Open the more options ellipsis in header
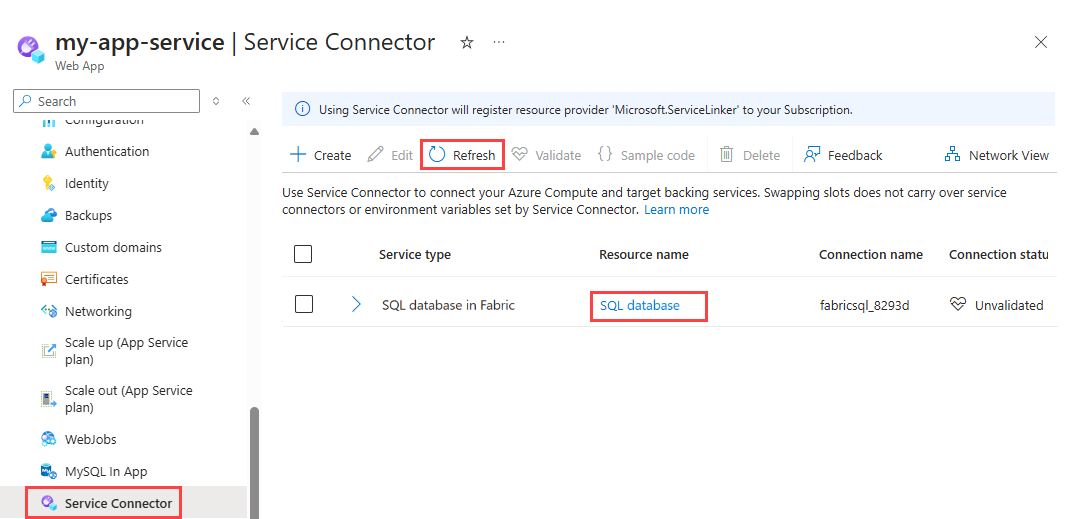Image resolution: width=1071 pixels, height=519 pixels. pyautogui.click(x=499, y=42)
